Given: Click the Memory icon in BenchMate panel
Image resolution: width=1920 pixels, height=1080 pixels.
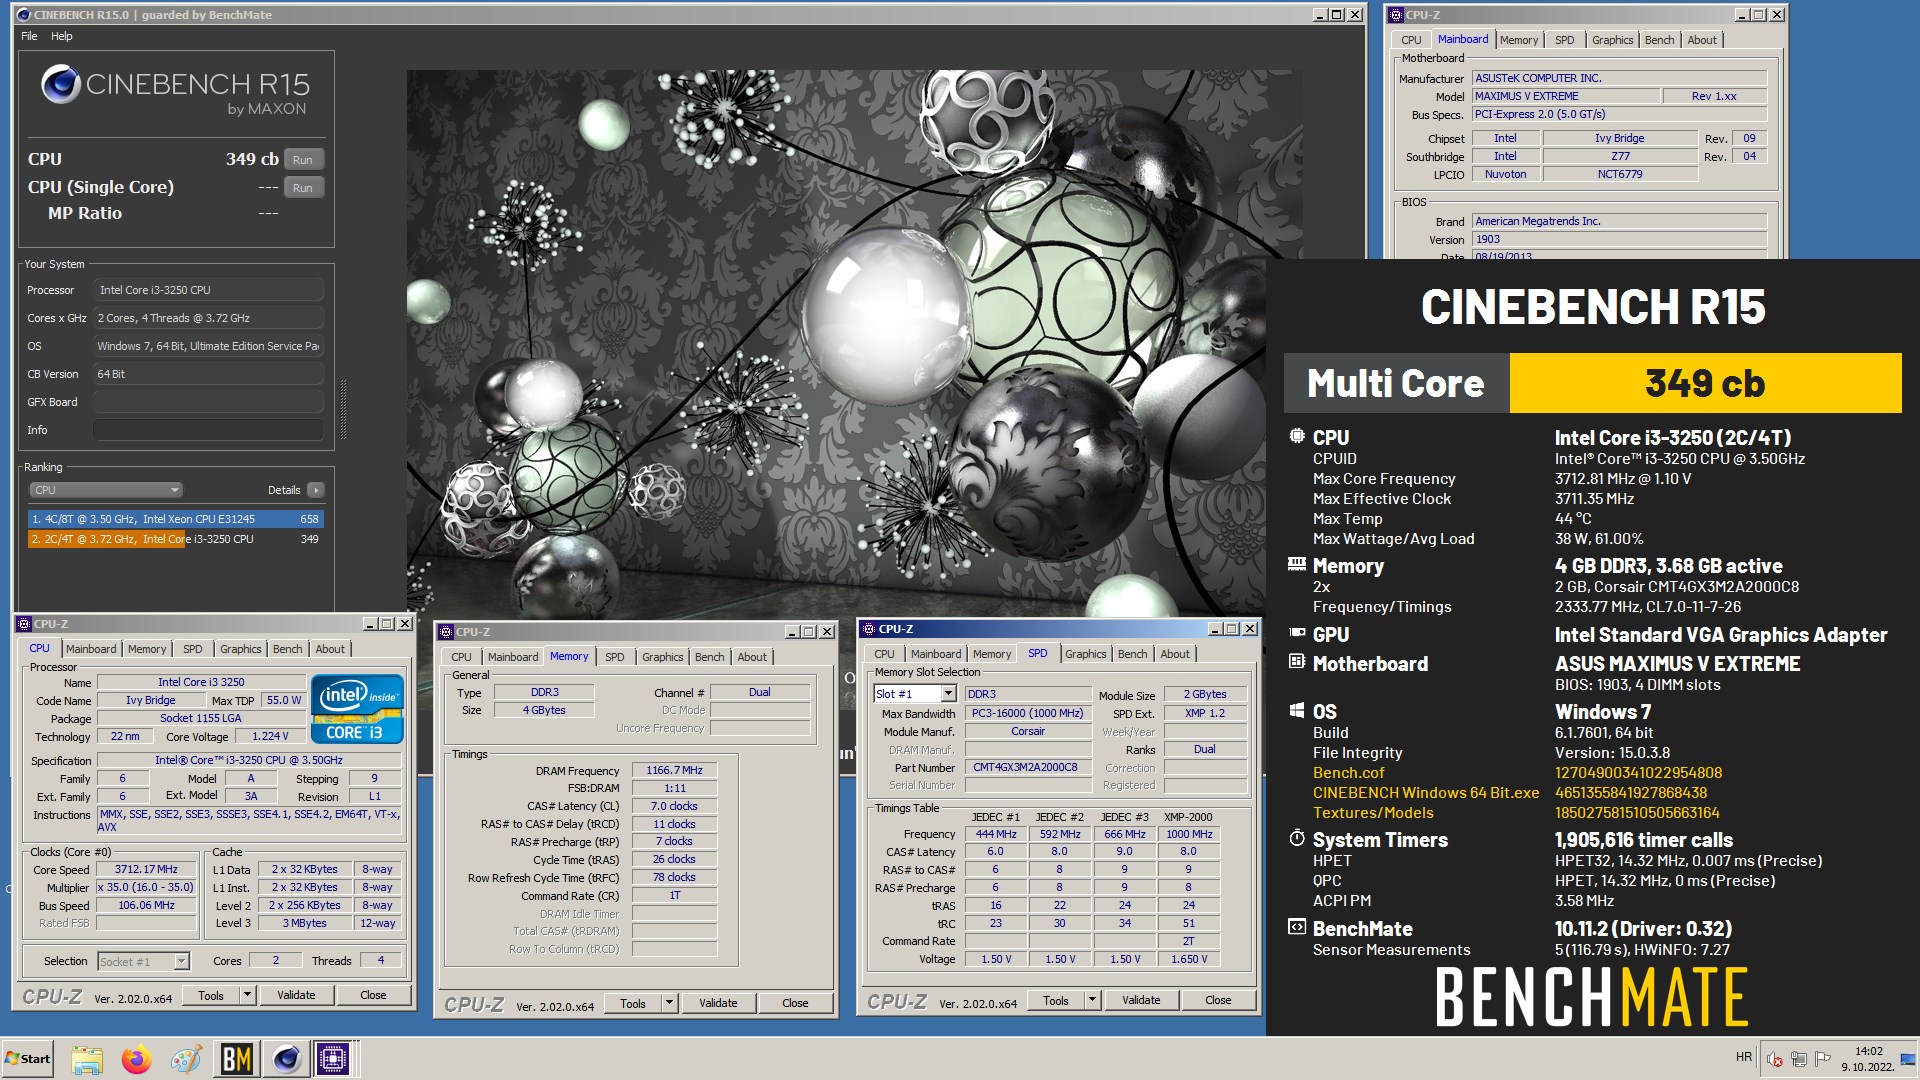Looking at the screenshot, I should point(1297,565).
